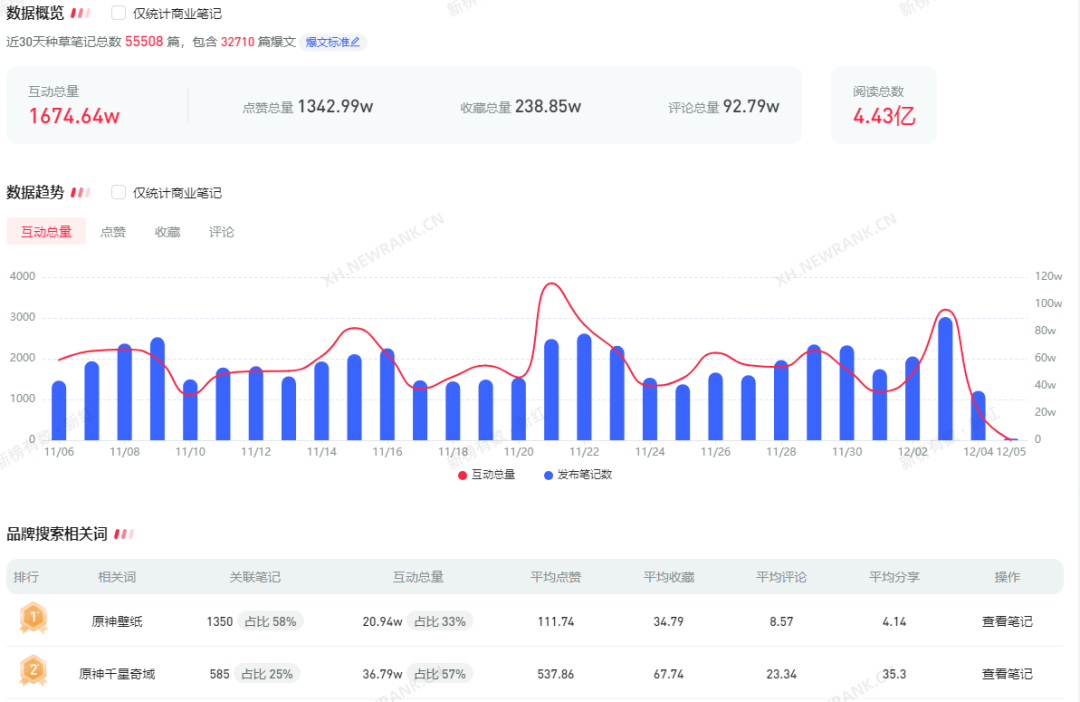Toggle 互动总量 red legend dot

coord(462,475)
